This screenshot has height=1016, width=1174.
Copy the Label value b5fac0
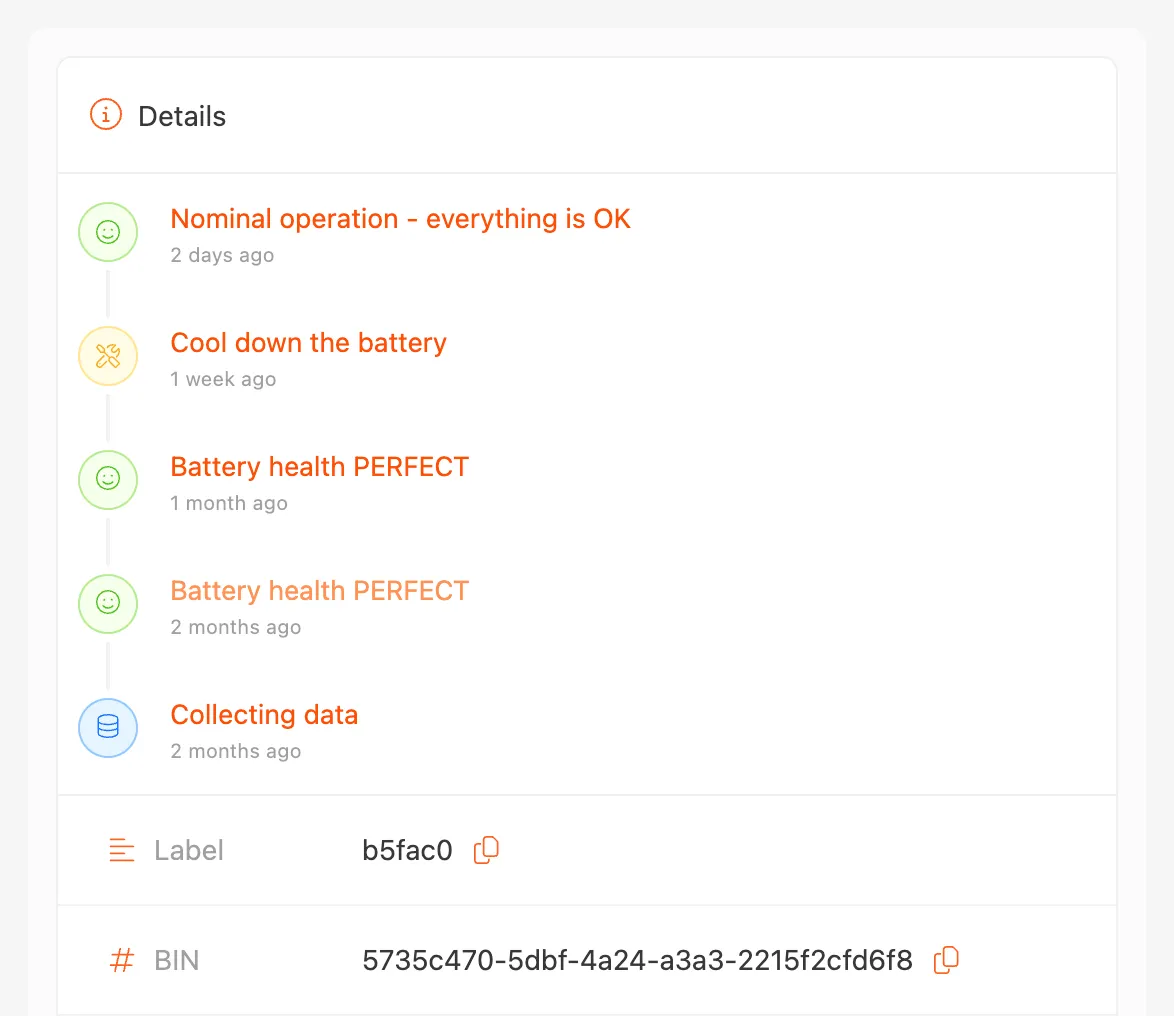486,850
